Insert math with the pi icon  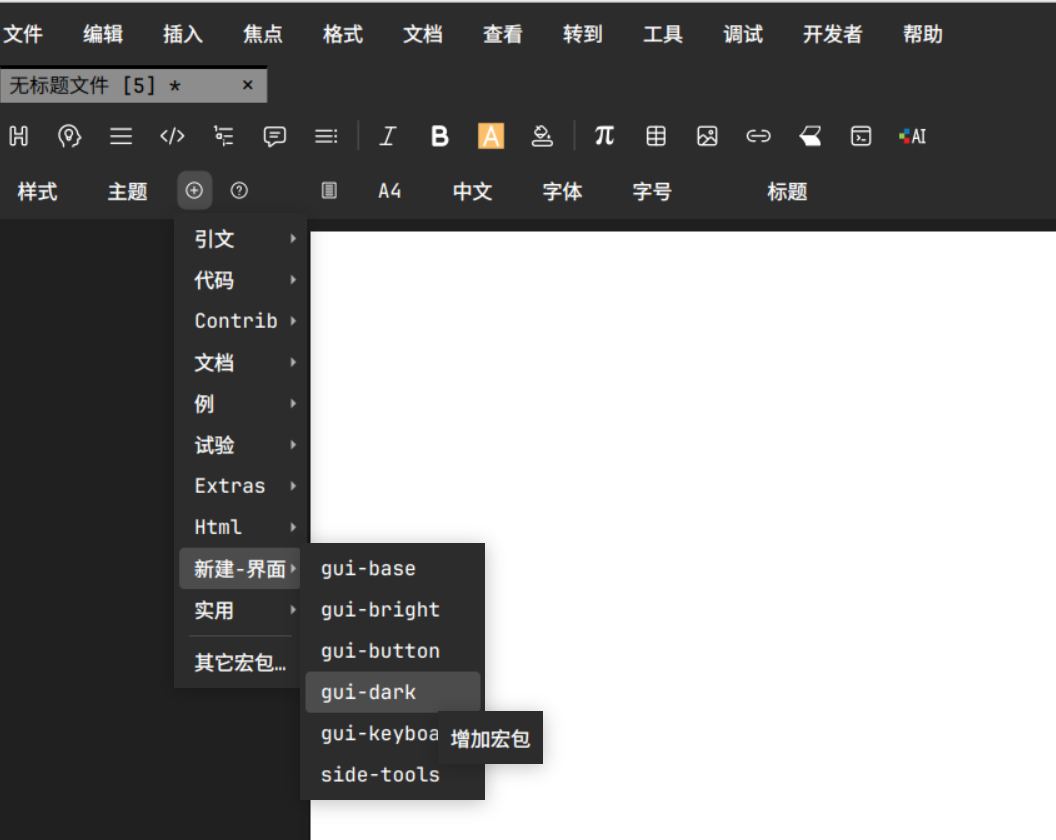tap(604, 136)
